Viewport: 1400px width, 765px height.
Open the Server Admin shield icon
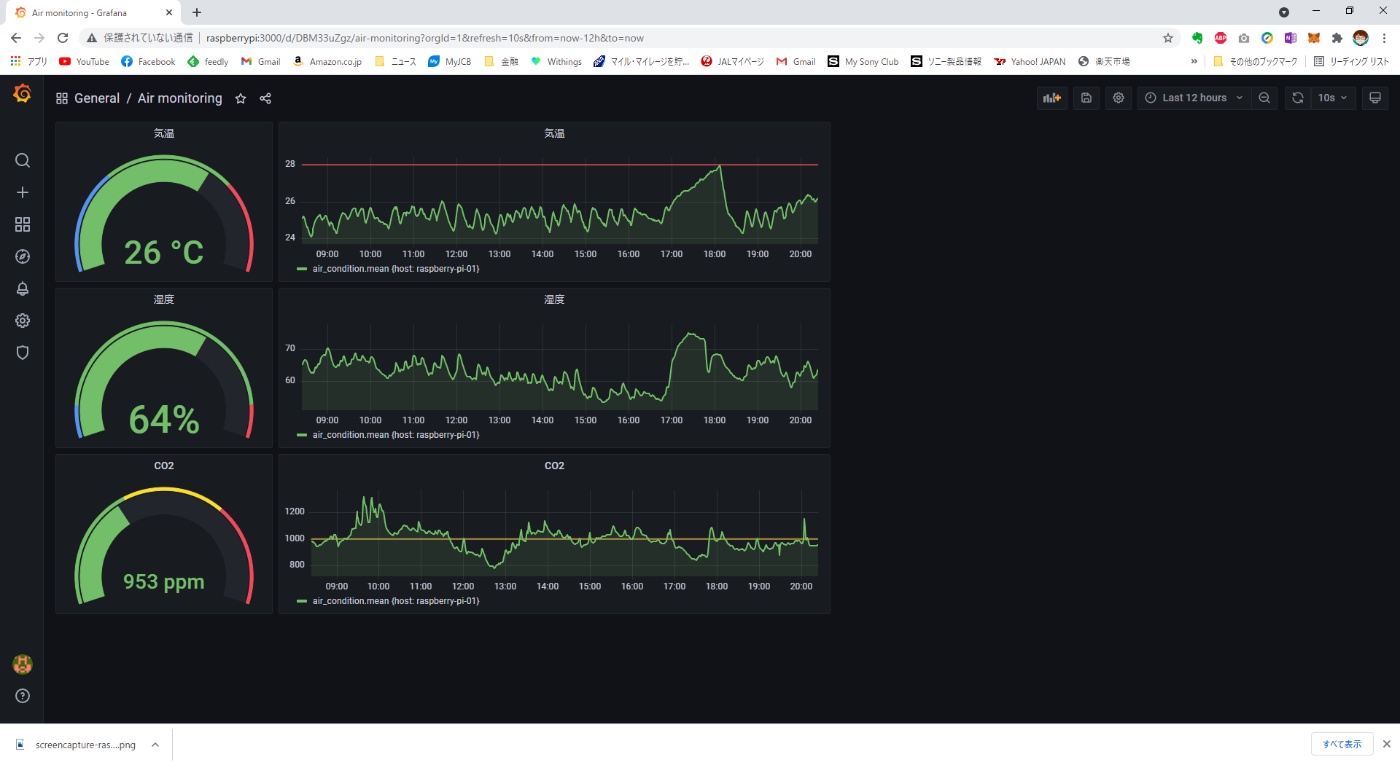[22, 352]
